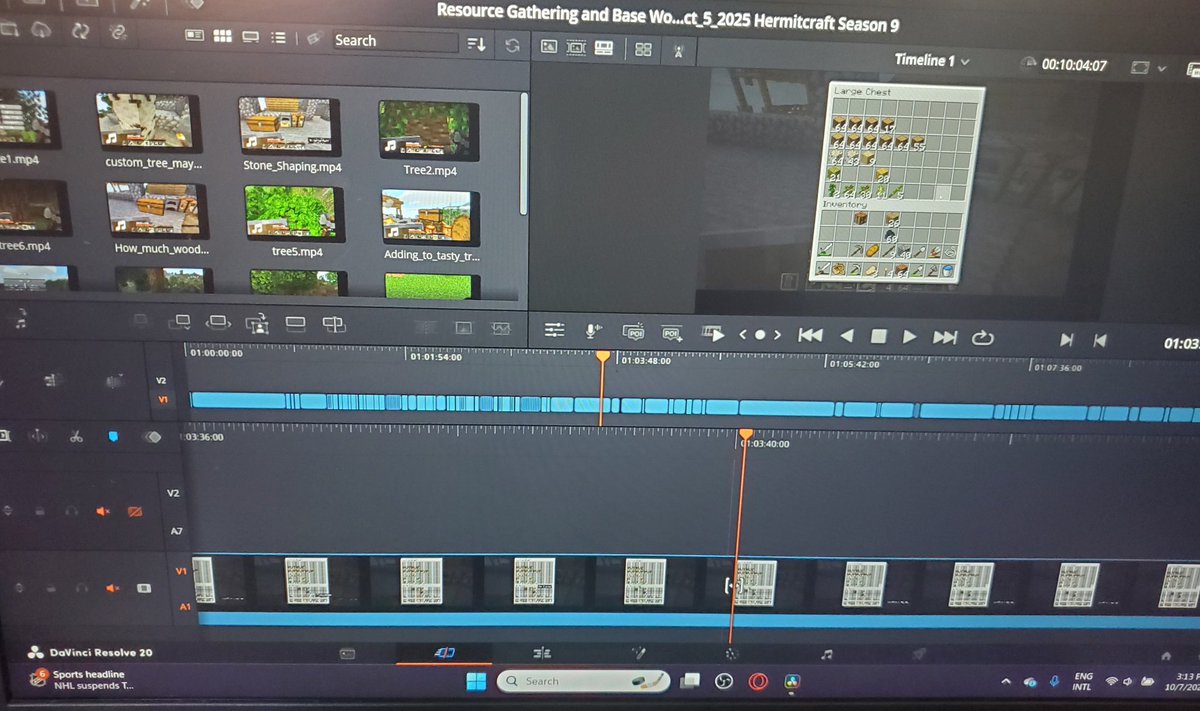Click the upper timeline 01:05:42:00 ruler mark
Image resolution: width=1200 pixels, height=711 pixels.
[x=853, y=366]
